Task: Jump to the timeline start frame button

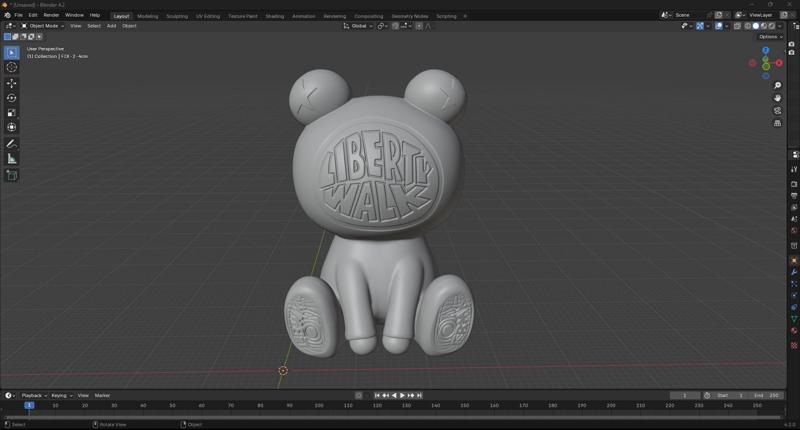Action: tap(377, 395)
